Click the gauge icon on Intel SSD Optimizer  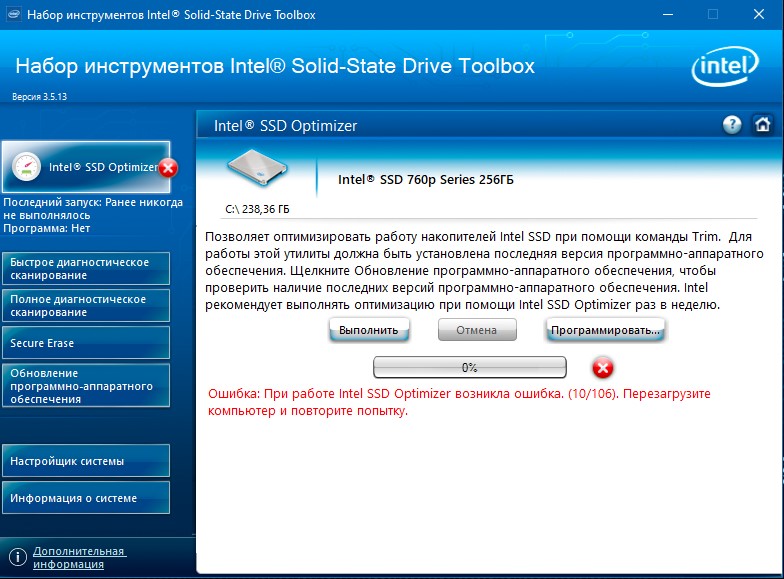click(26, 167)
